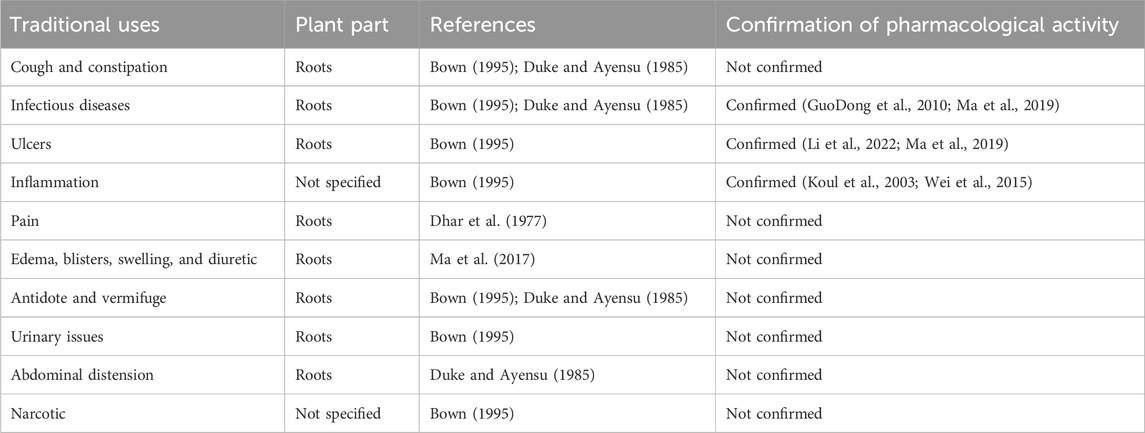Click the Infectious diseases row label
1145x433 pixels.
tap(70, 105)
